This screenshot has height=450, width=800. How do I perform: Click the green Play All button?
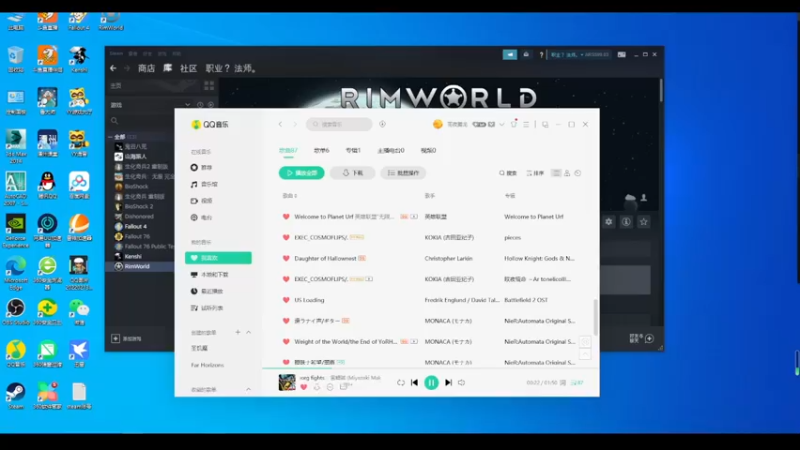[302, 173]
